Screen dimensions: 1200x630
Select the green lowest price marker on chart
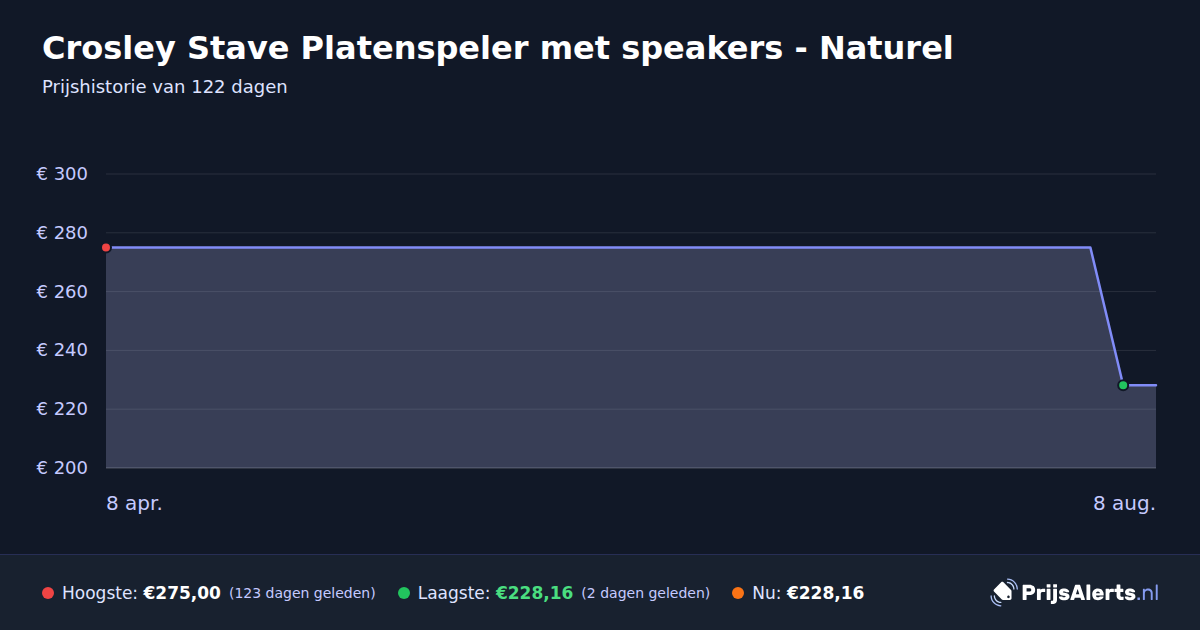(x=1123, y=385)
